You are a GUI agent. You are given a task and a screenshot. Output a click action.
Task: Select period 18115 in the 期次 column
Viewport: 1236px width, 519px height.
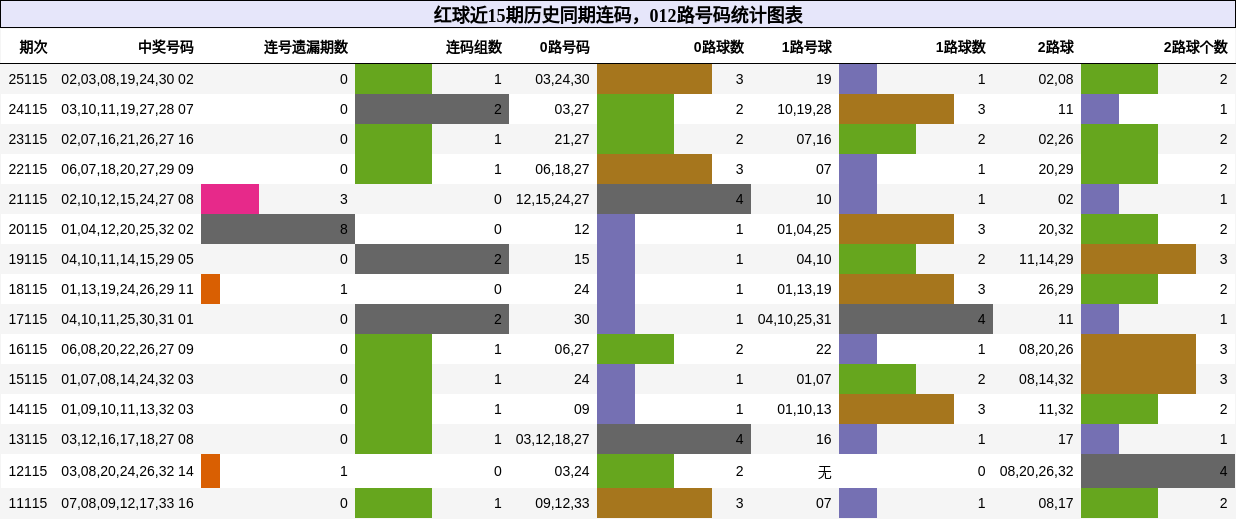[x=28, y=289]
